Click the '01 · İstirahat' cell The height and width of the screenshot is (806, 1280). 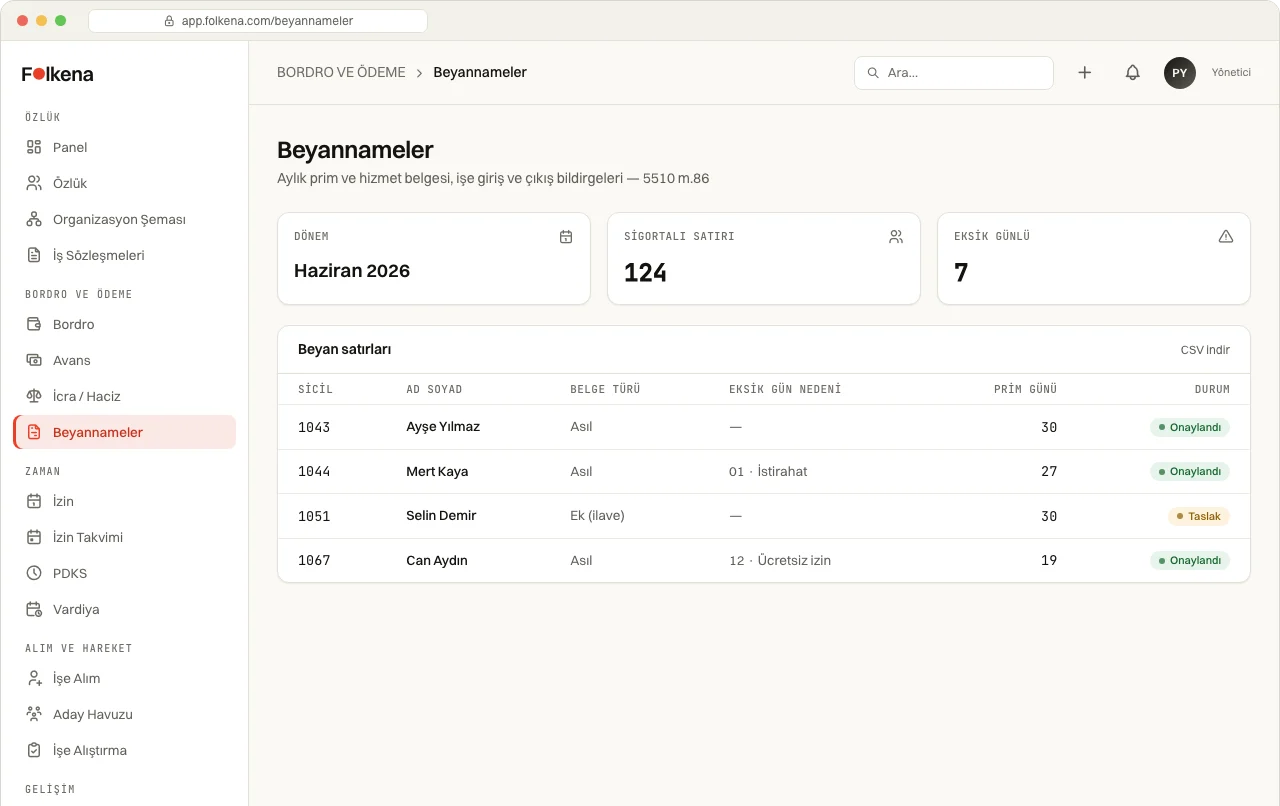[x=768, y=471]
